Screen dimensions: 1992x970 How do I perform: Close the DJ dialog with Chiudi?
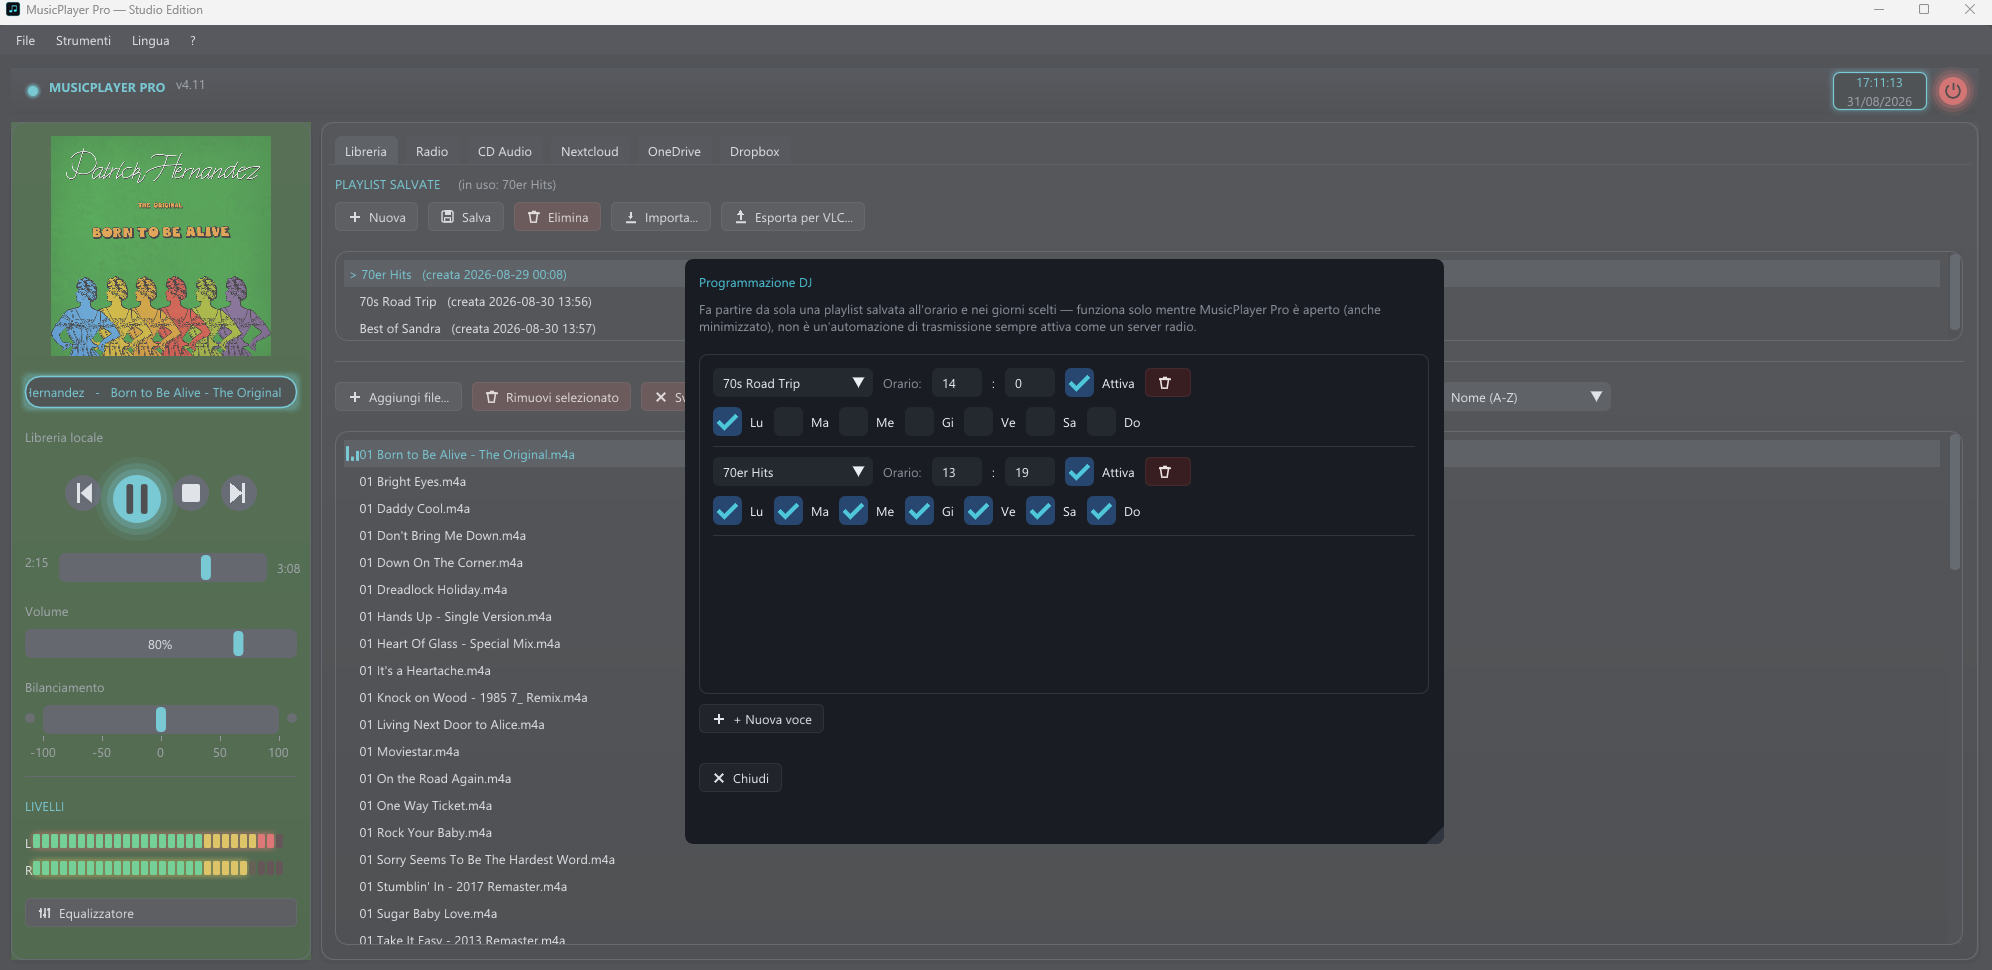pos(740,778)
